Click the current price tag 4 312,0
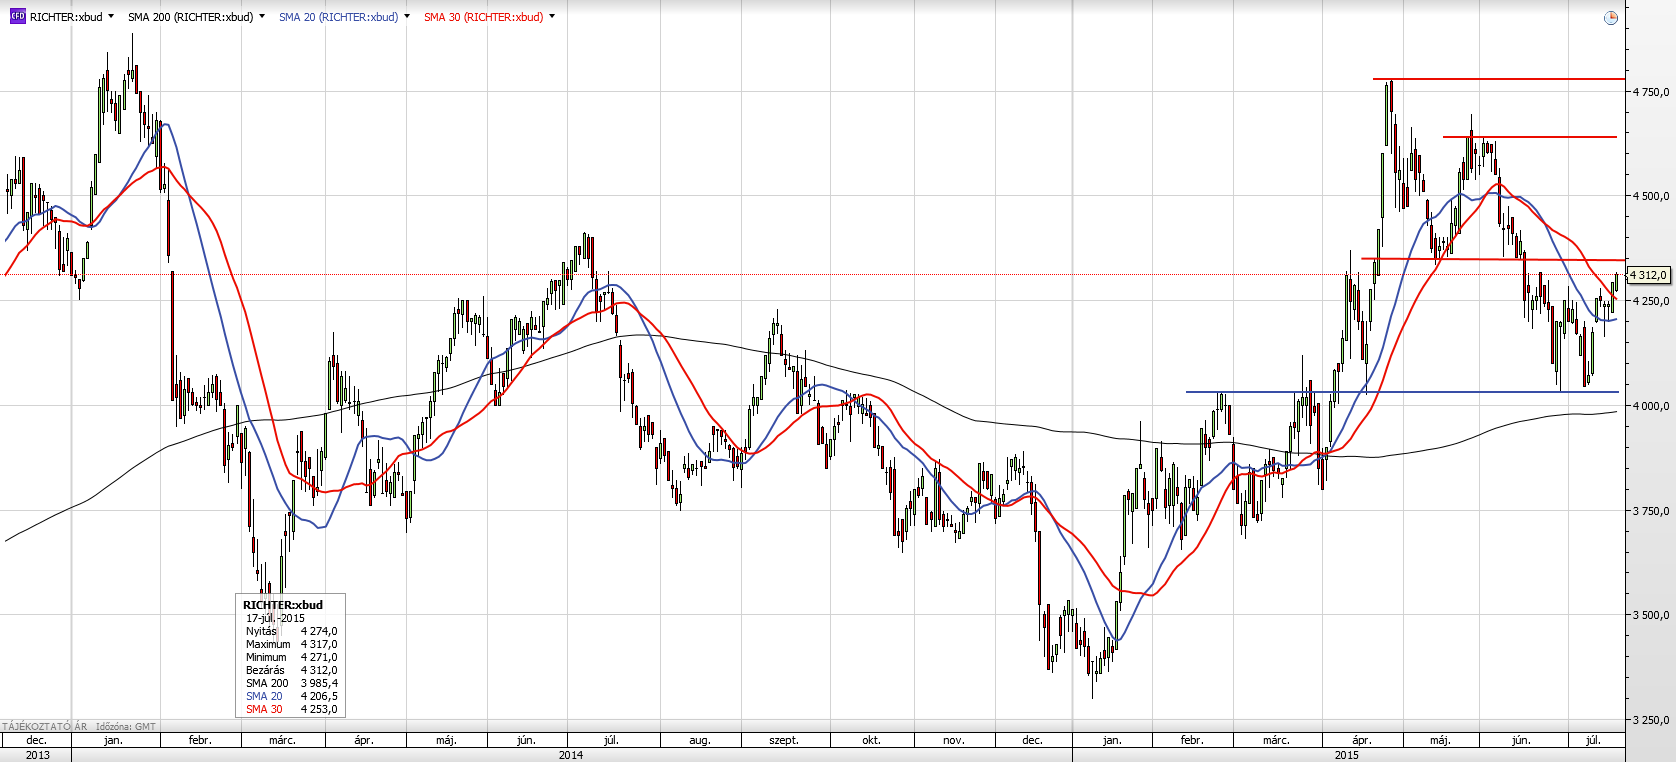The image size is (1676, 762). pyautogui.click(x=1648, y=275)
